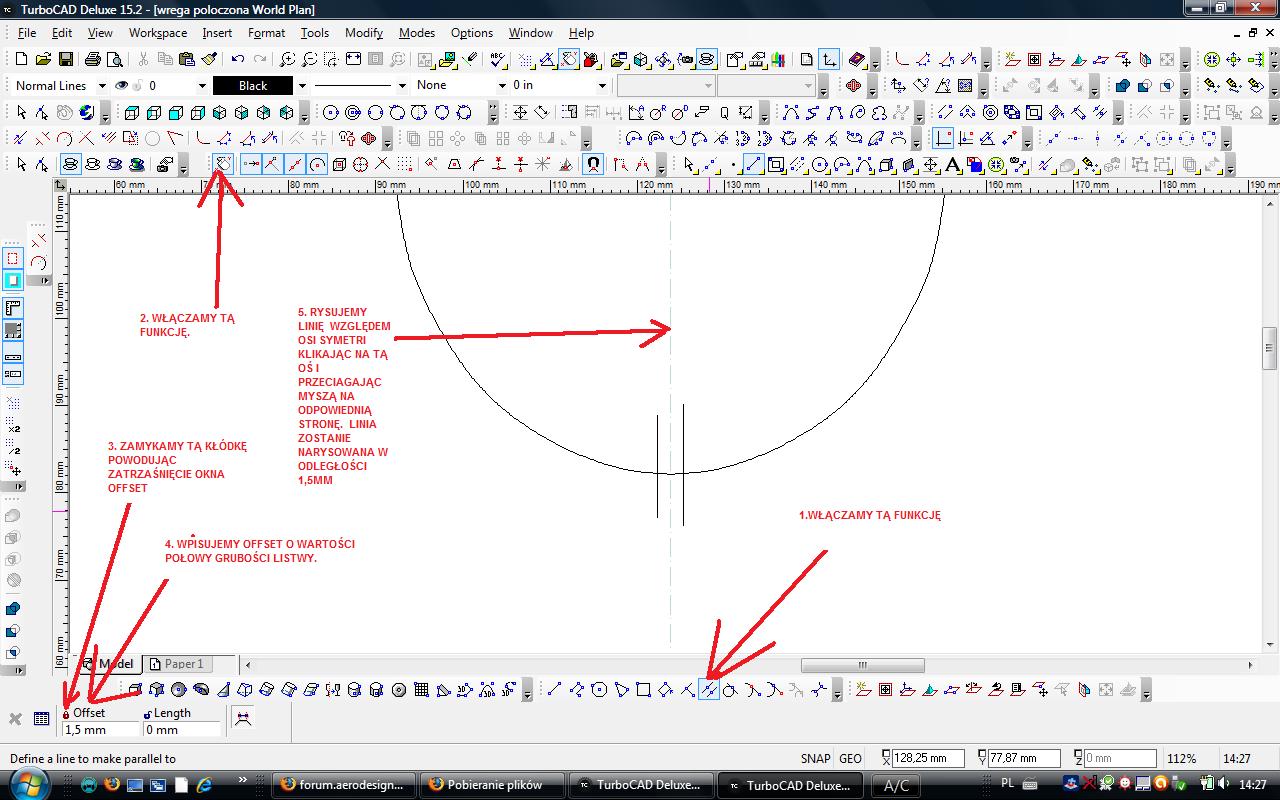Expand the Black color dropdown

[302, 86]
